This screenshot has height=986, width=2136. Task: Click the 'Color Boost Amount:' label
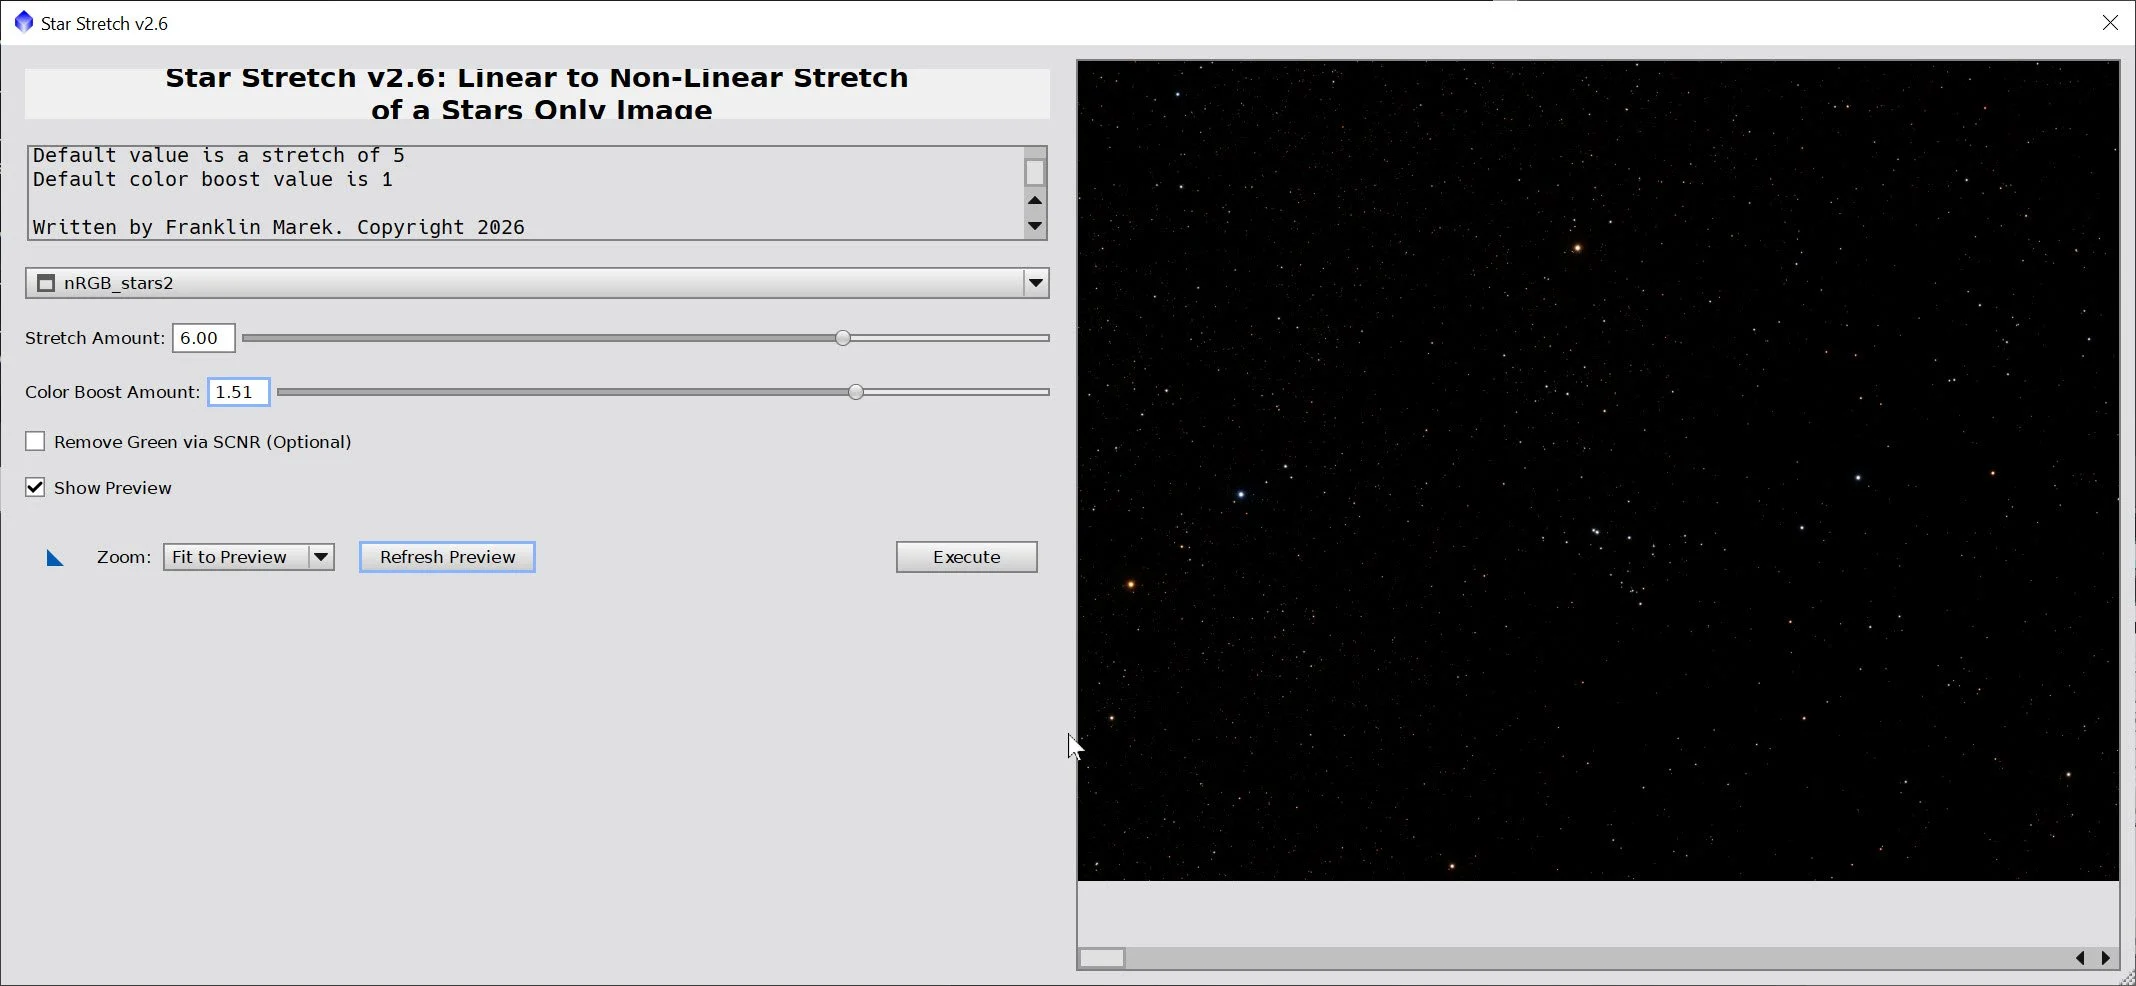[112, 392]
